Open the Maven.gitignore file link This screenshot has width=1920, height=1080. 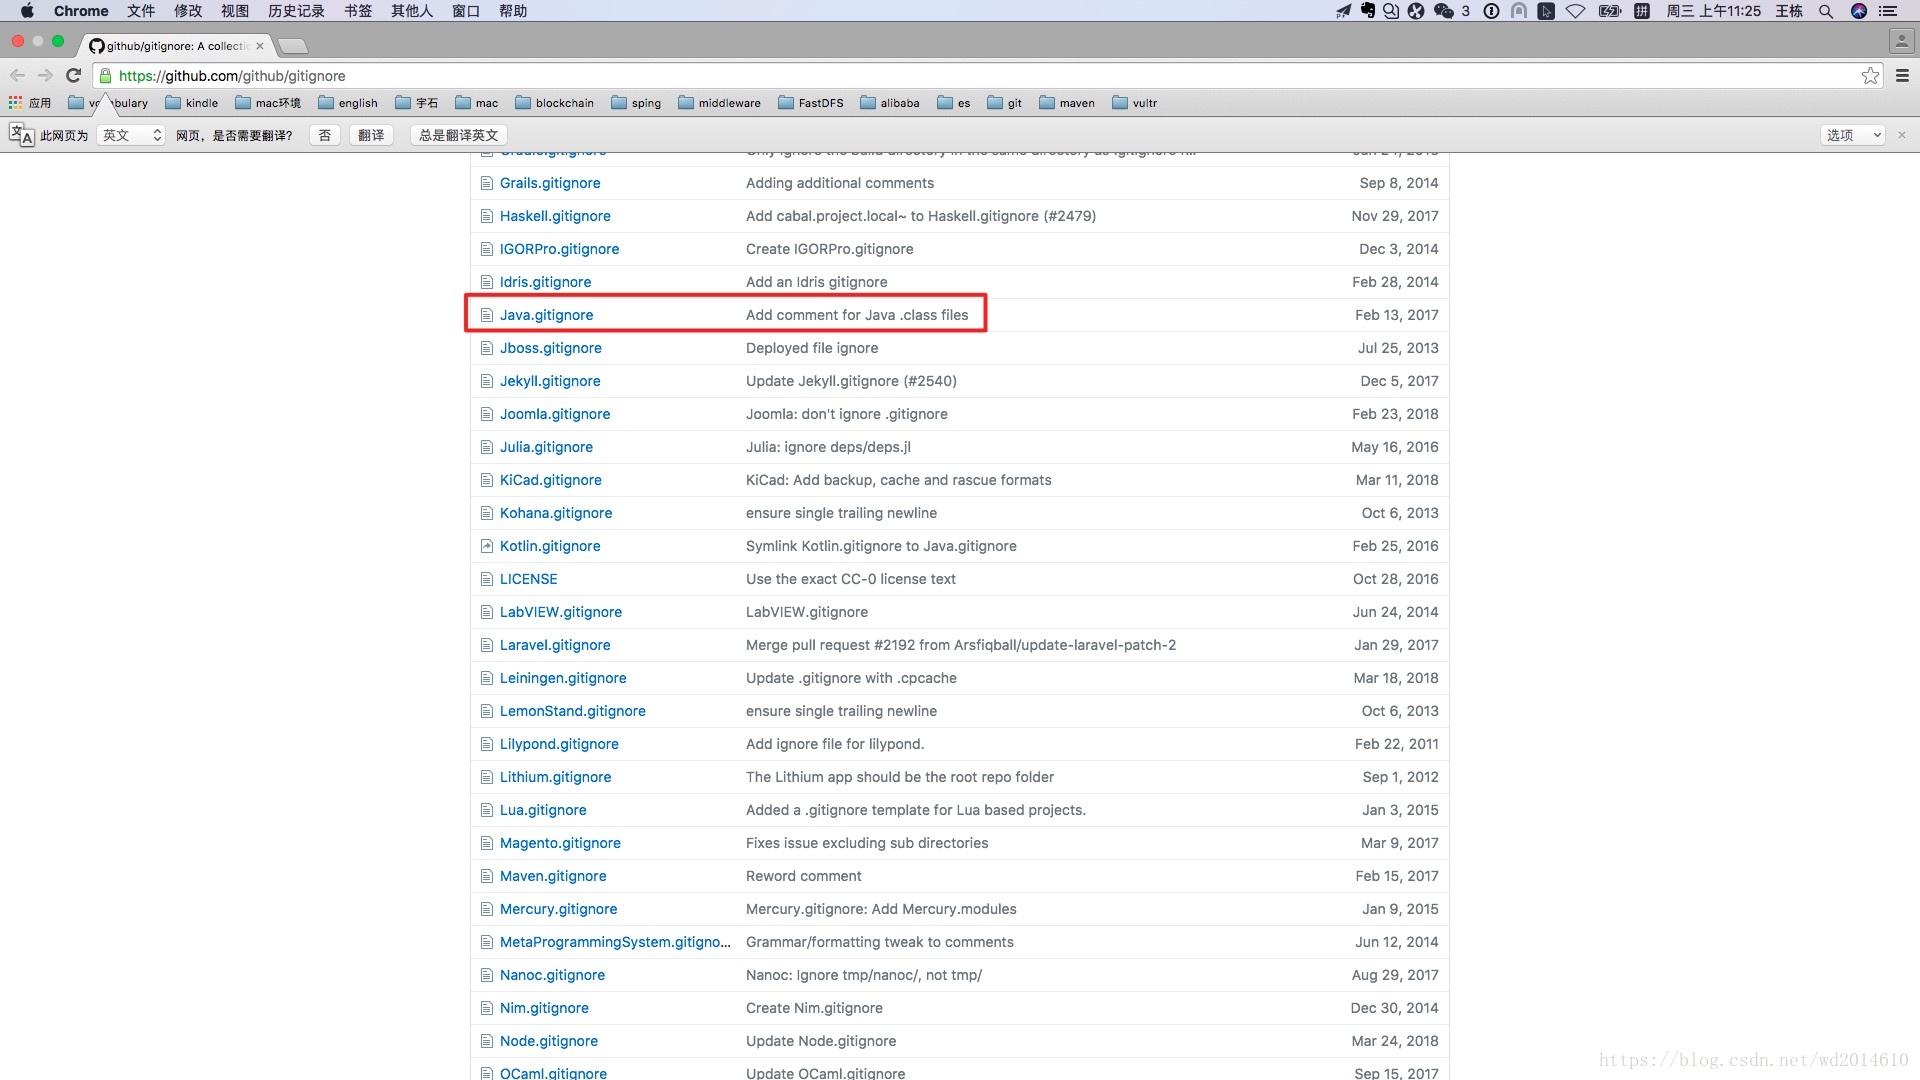(x=553, y=876)
